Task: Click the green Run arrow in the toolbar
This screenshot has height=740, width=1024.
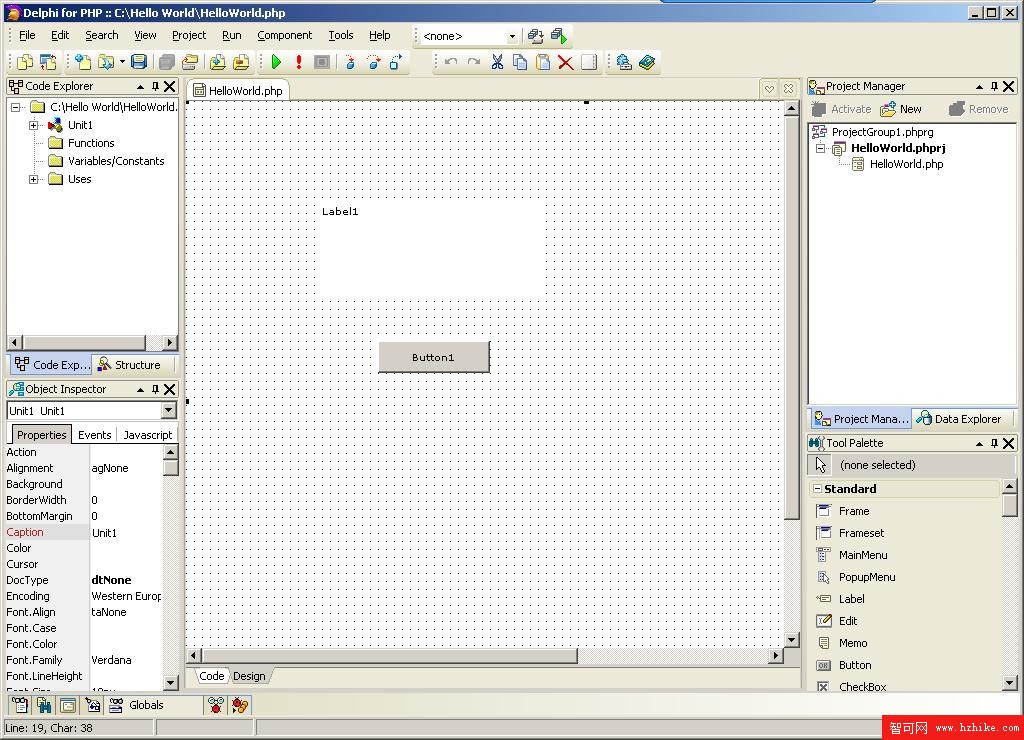Action: click(x=276, y=62)
